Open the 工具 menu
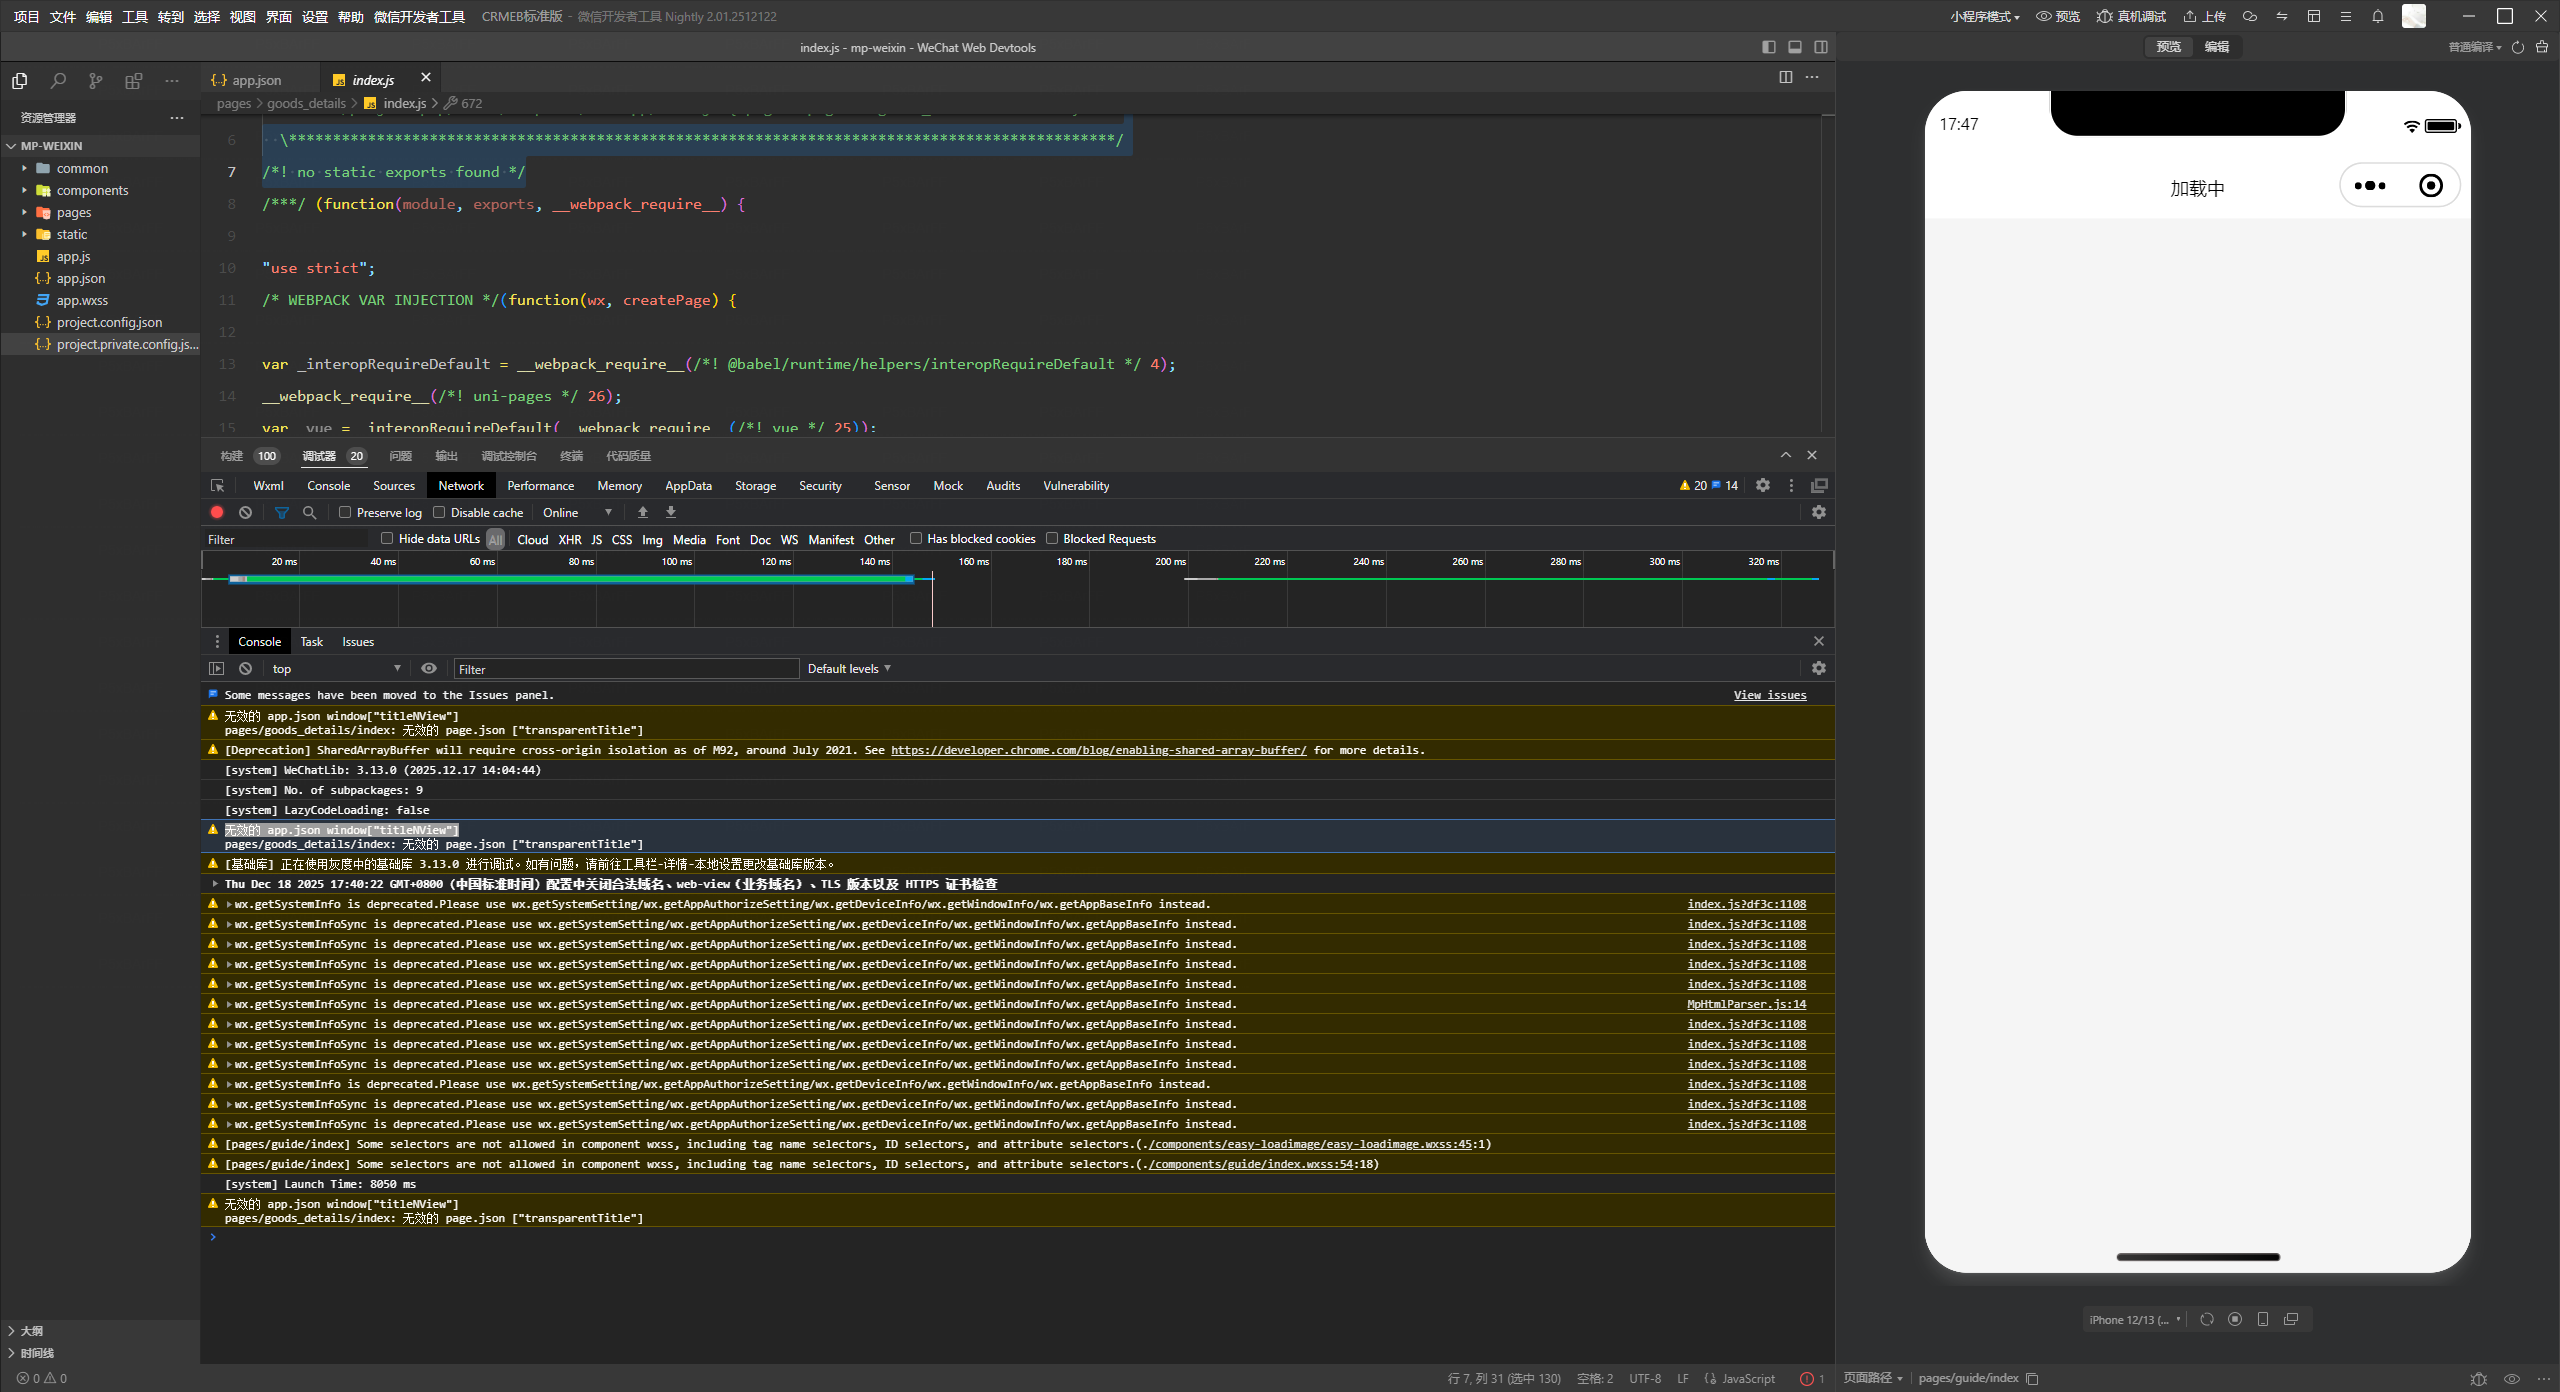Image resolution: width=2560 pixels, height=1392 pixels. [x=134, y=16]
